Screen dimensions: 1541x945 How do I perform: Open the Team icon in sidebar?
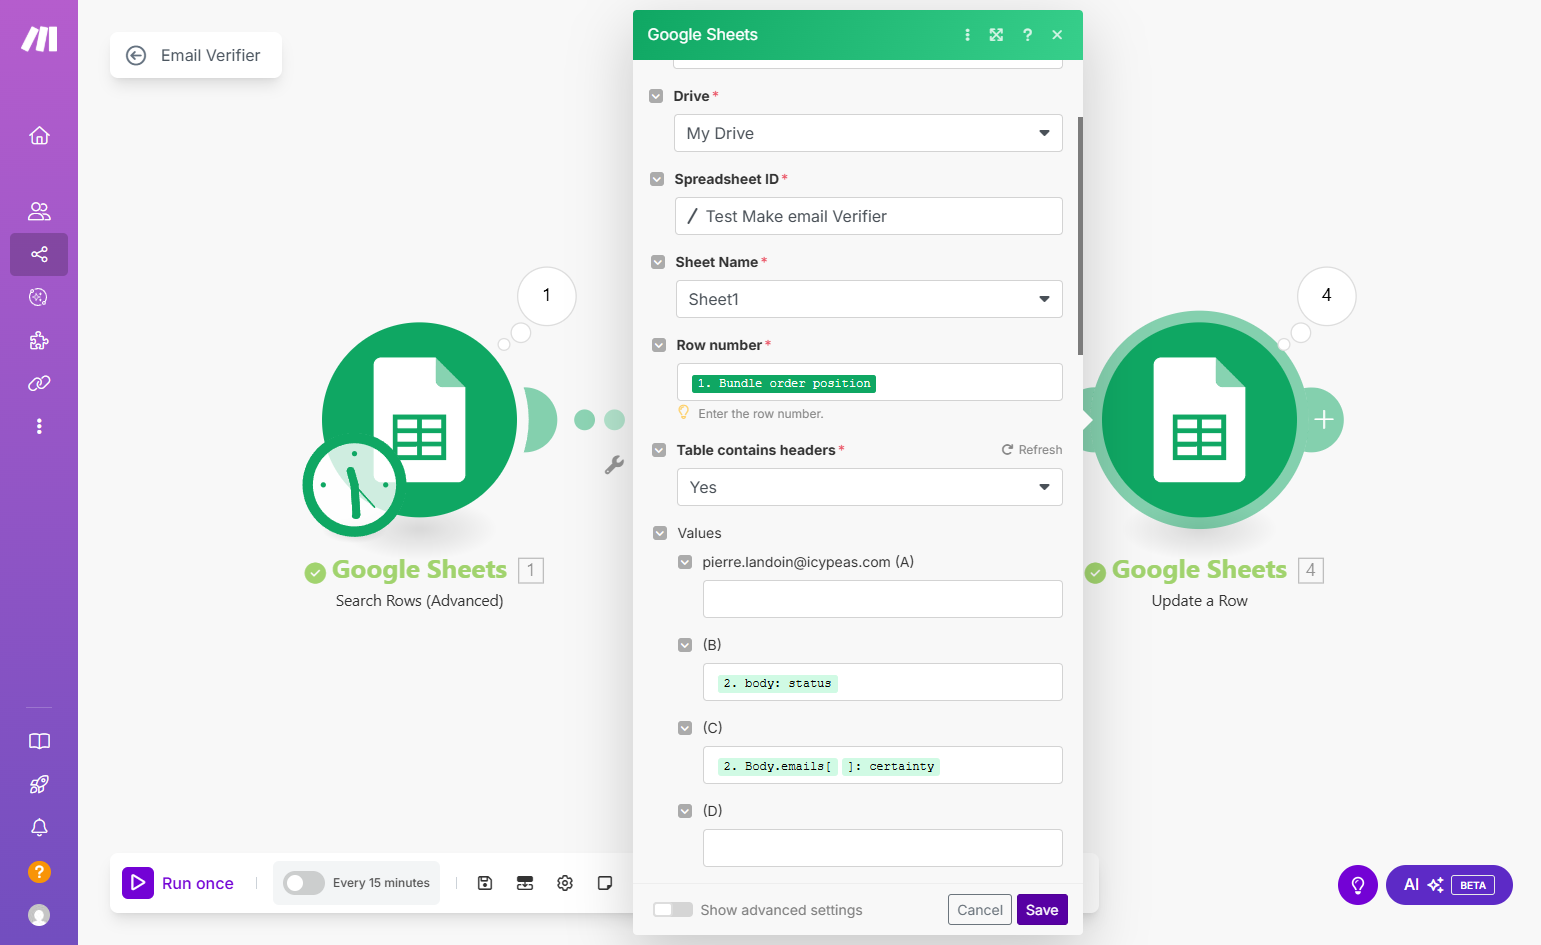click(x=39, y=211)
